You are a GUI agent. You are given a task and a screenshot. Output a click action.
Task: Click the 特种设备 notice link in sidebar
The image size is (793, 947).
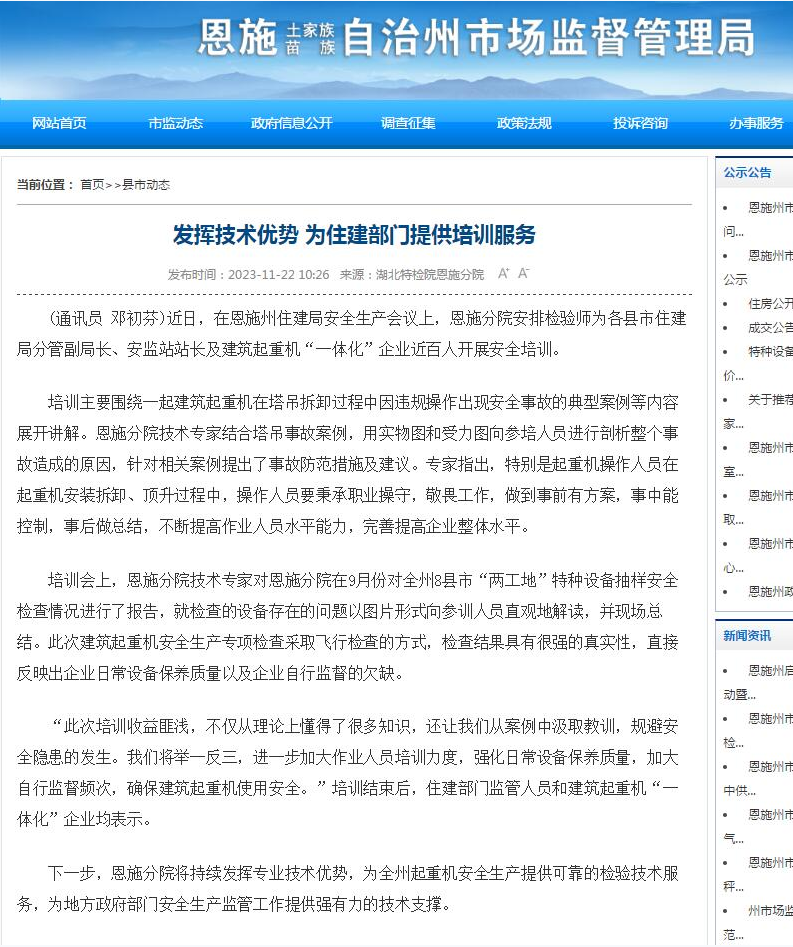pos(770,352)
